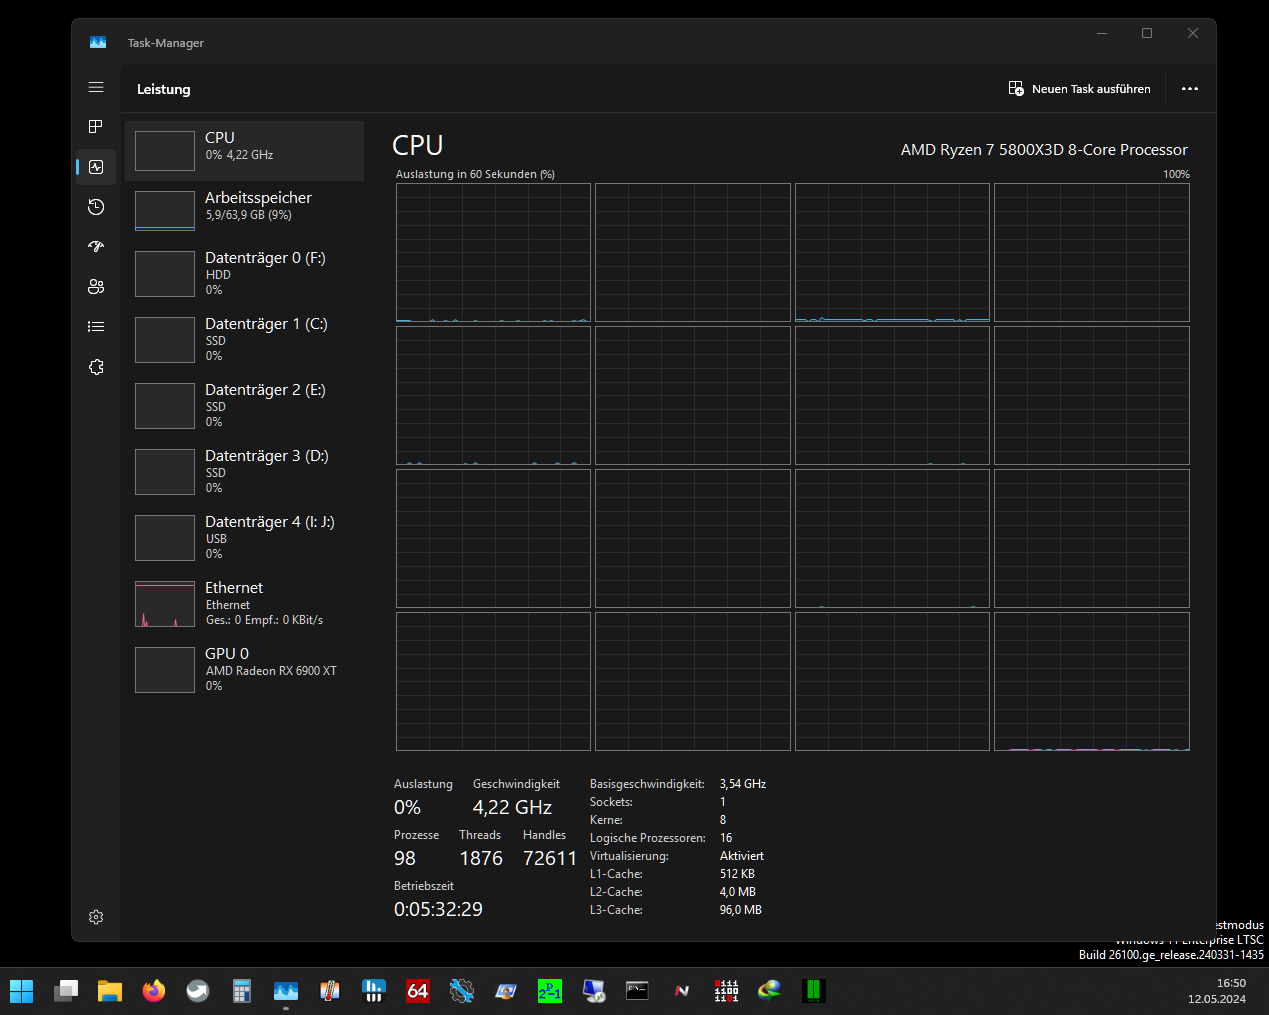Click the '100%' graph scale label

pos(1176,174)
